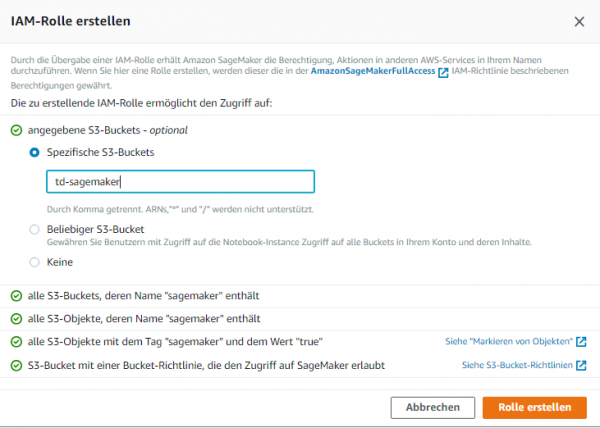
Task: Click the Beliebiger S3-Bucket label text
Action: [95, 229]
